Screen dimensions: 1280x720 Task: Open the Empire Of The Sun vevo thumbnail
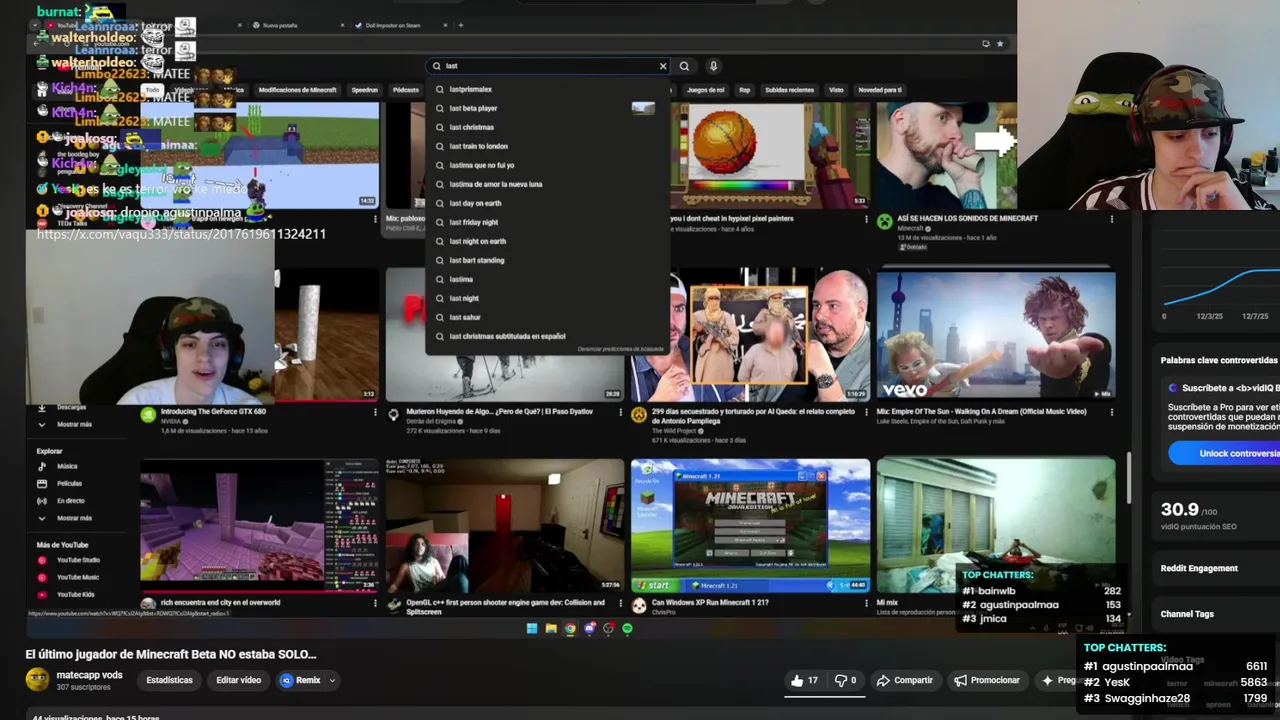point(996,335)
